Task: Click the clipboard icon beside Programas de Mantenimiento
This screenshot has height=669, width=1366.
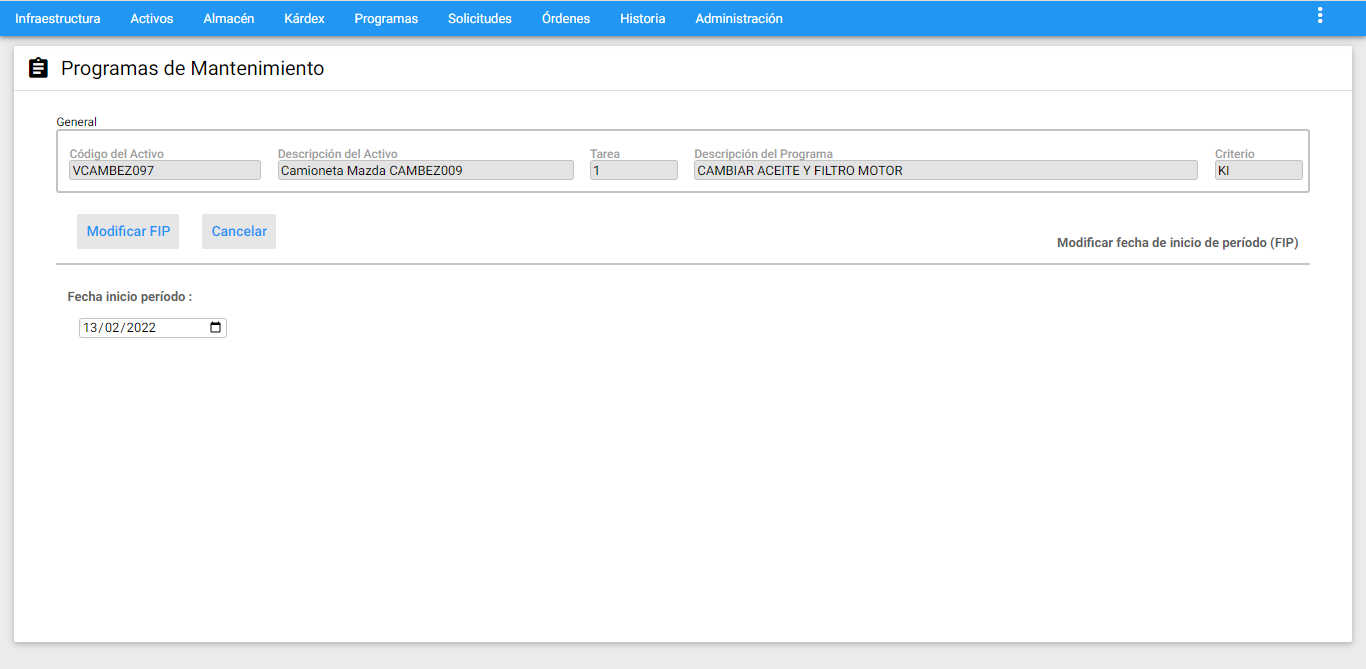Action: click(38, 68)
